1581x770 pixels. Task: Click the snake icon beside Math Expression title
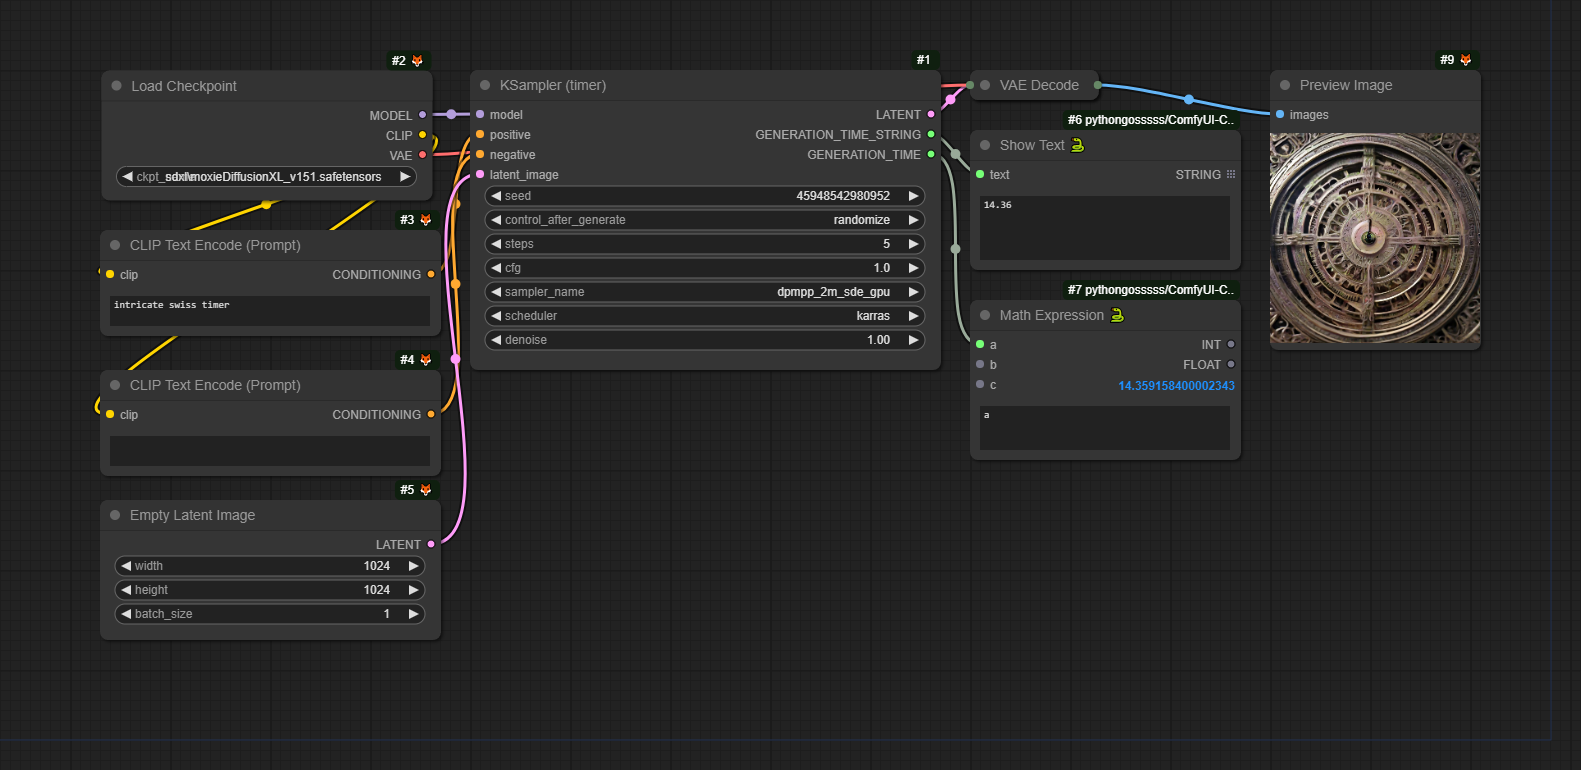click(1118, 315)
